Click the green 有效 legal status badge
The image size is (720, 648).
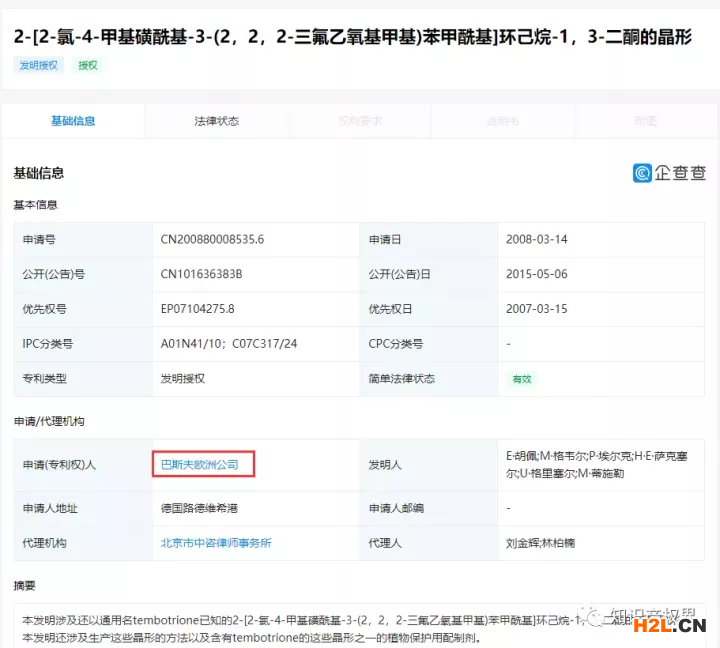click(x=522, y=379)
